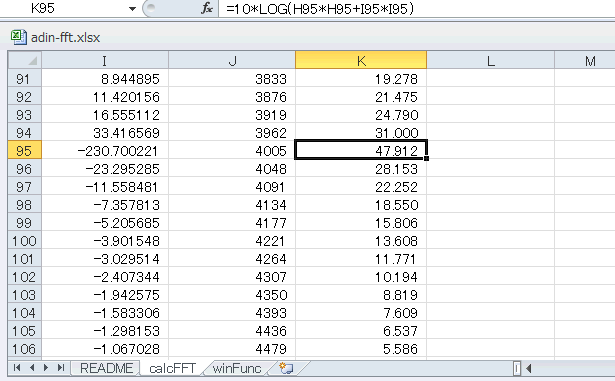Select row 100 header

pos(25,241)
